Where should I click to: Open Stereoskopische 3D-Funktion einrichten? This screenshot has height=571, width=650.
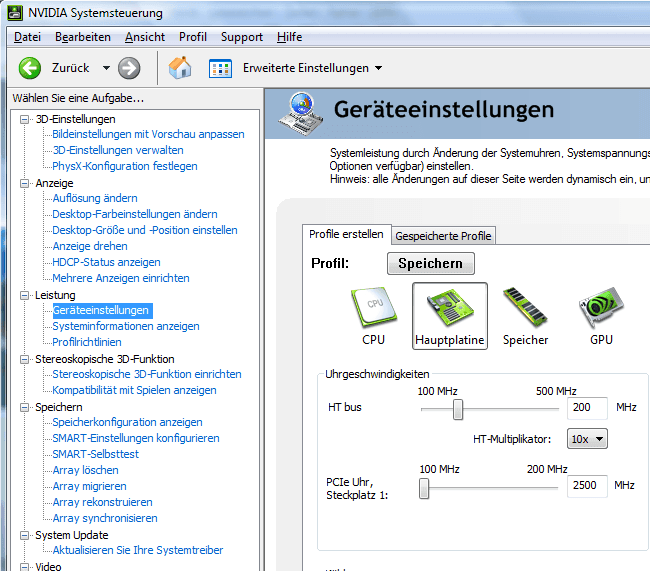147,374
